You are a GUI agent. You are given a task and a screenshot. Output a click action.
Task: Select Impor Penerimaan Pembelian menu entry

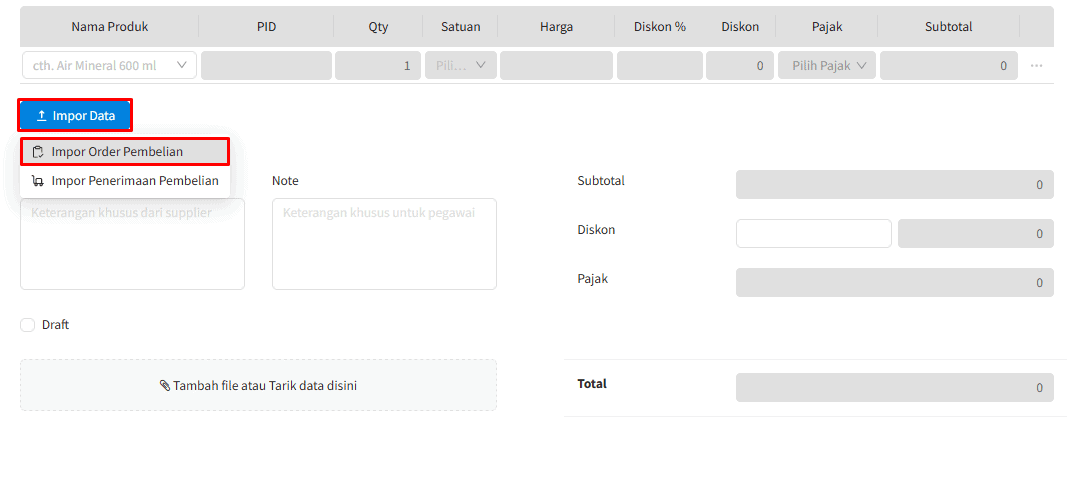[125, 182]
